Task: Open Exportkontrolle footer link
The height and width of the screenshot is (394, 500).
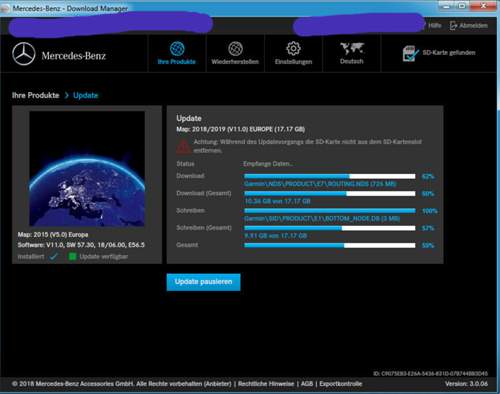Action: pyautogui.click(x=341, y=384)
